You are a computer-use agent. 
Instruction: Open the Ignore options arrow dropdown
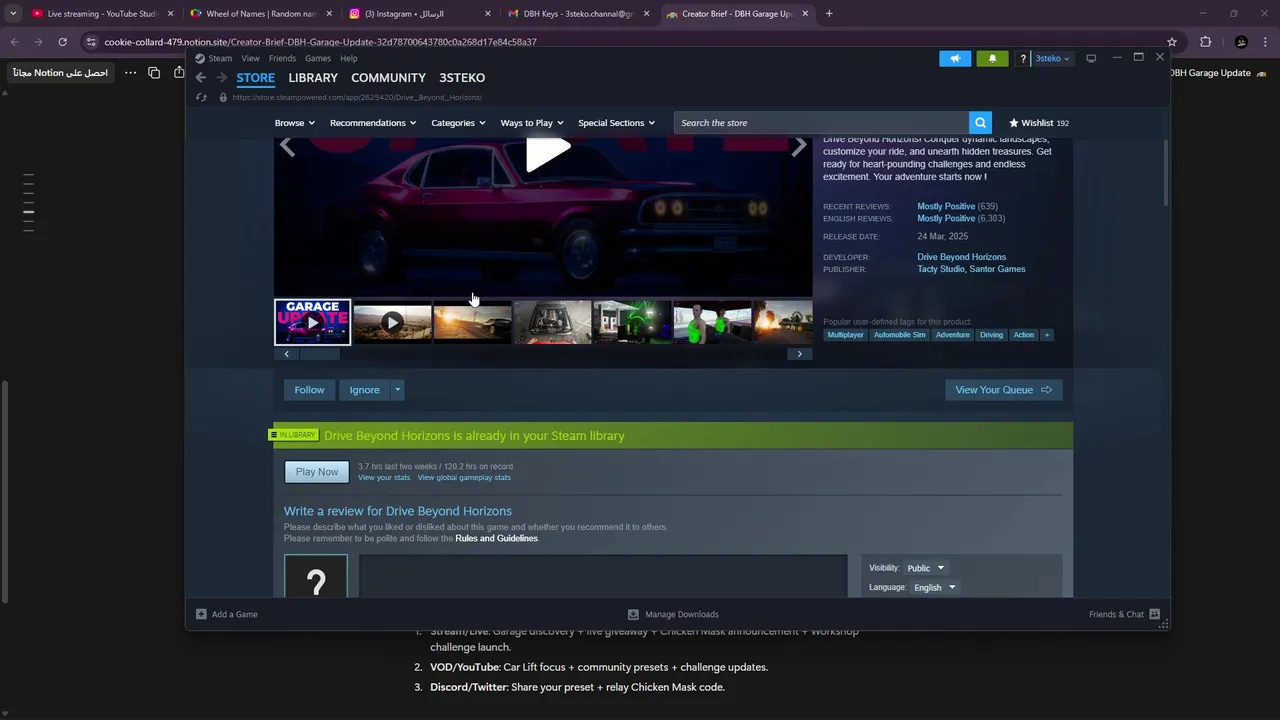[x=397, y=390]
